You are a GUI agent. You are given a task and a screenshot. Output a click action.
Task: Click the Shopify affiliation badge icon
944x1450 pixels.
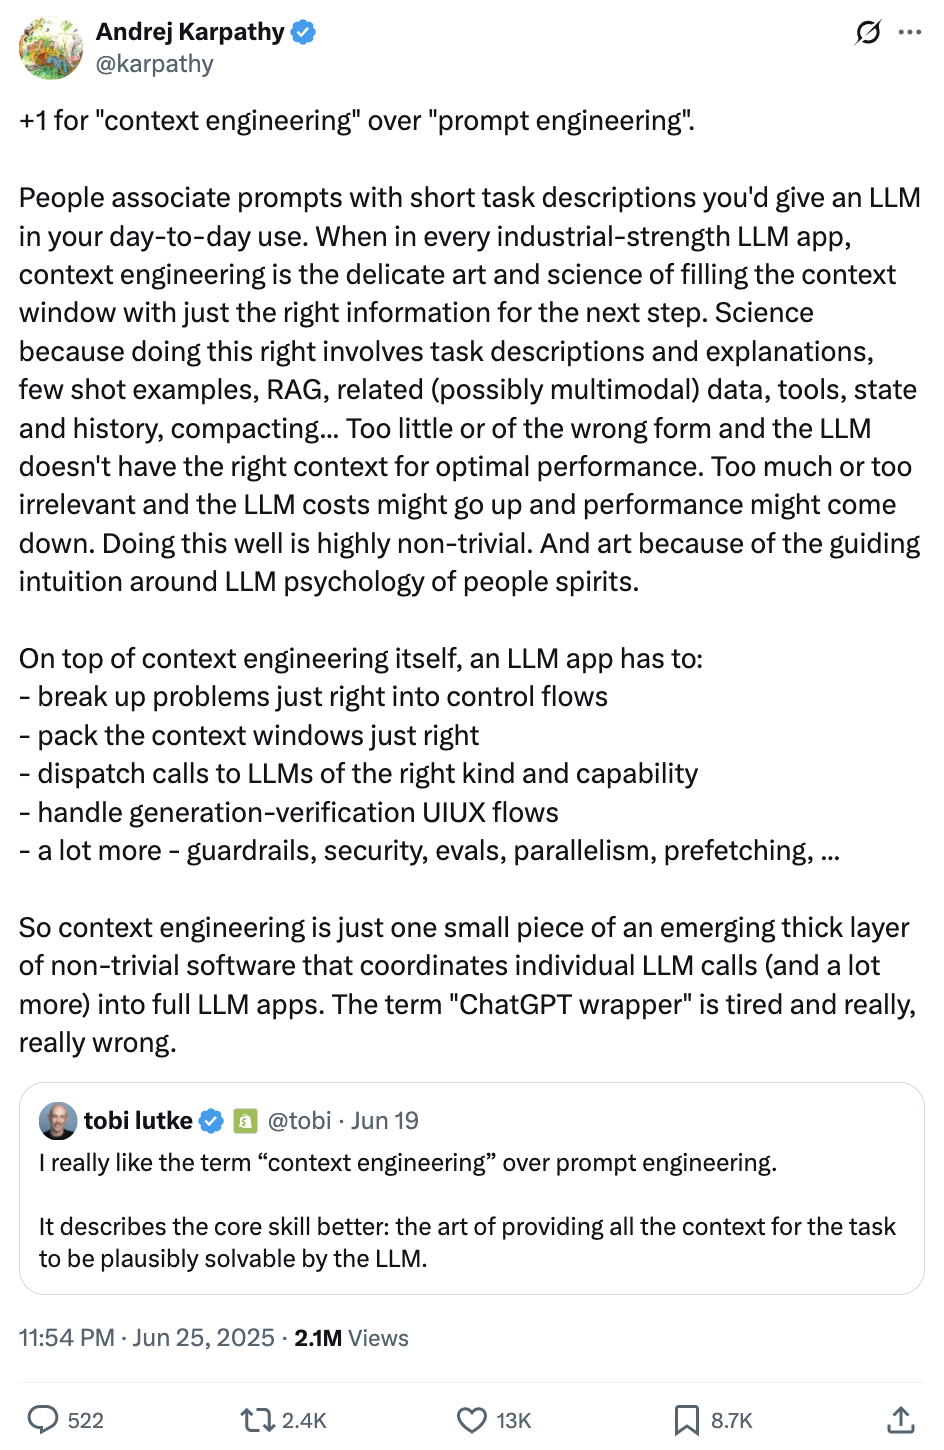point(245,1121)
